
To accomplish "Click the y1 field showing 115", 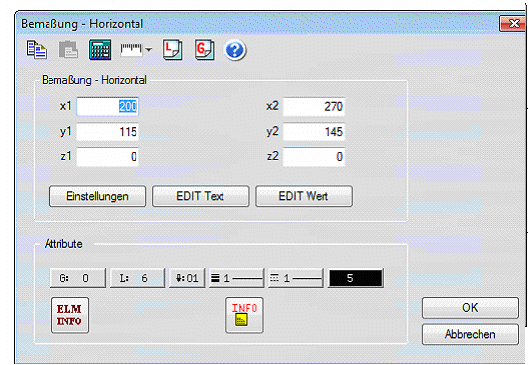I will (108, 132).
